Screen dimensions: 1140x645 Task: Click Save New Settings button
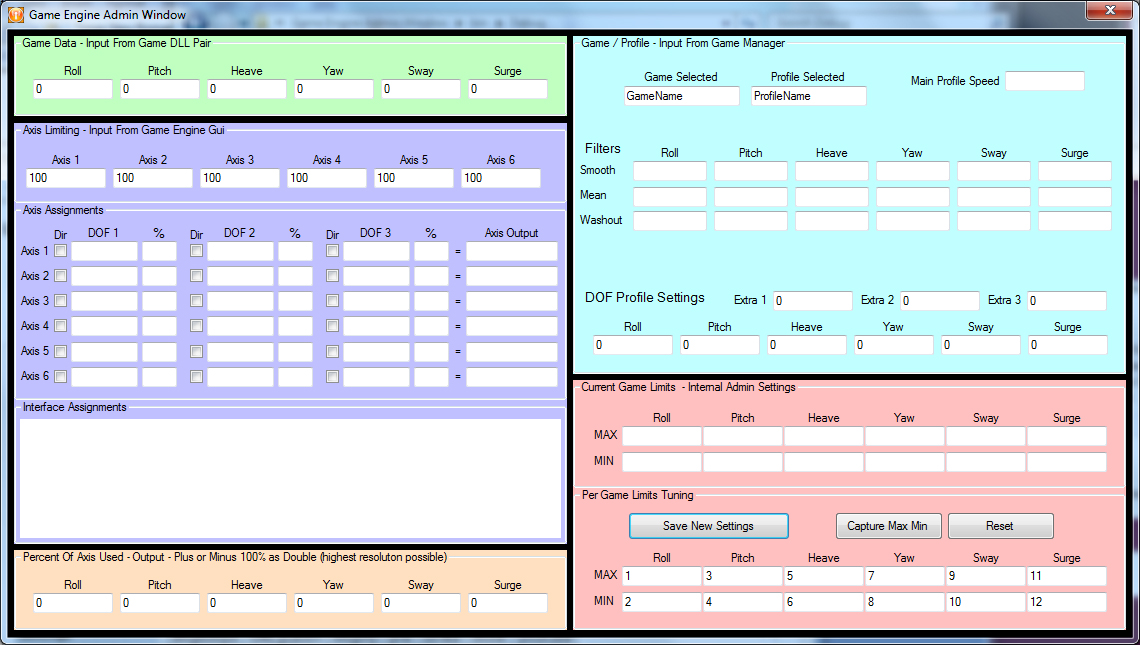(x=708, y=526)
